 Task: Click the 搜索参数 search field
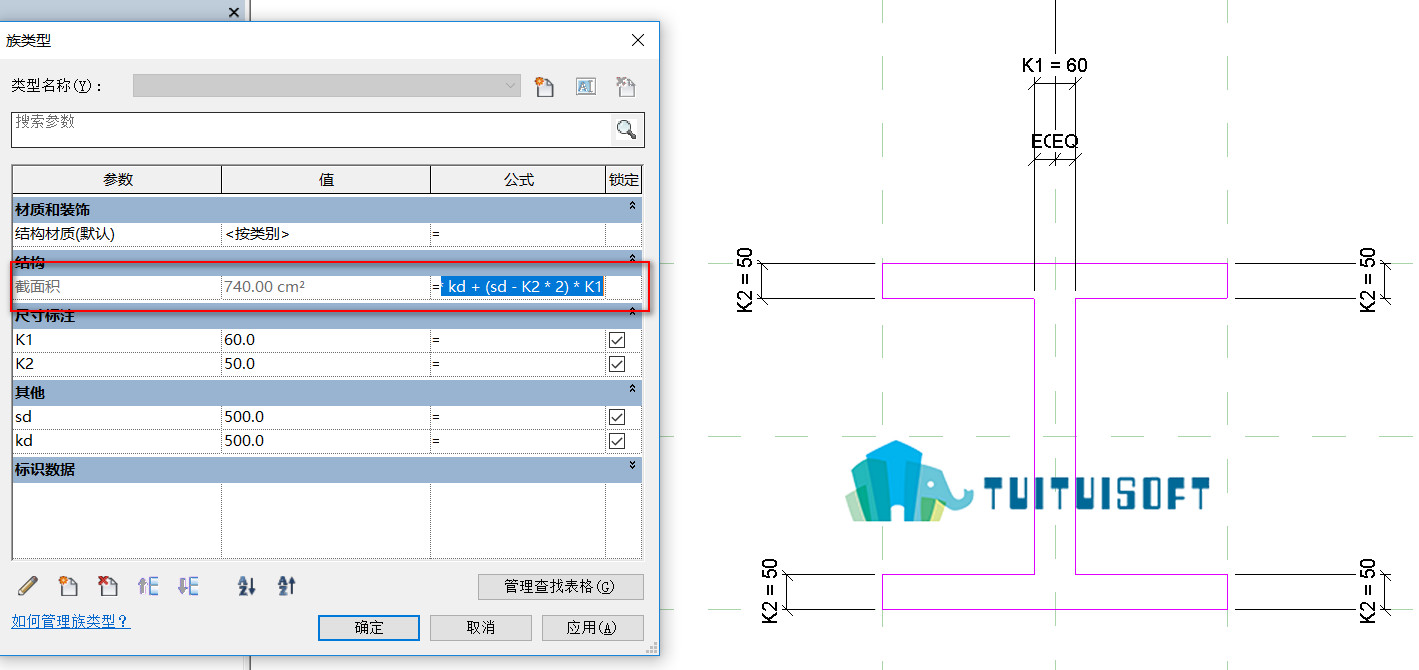pyautogui.click(x=311, y=129)
